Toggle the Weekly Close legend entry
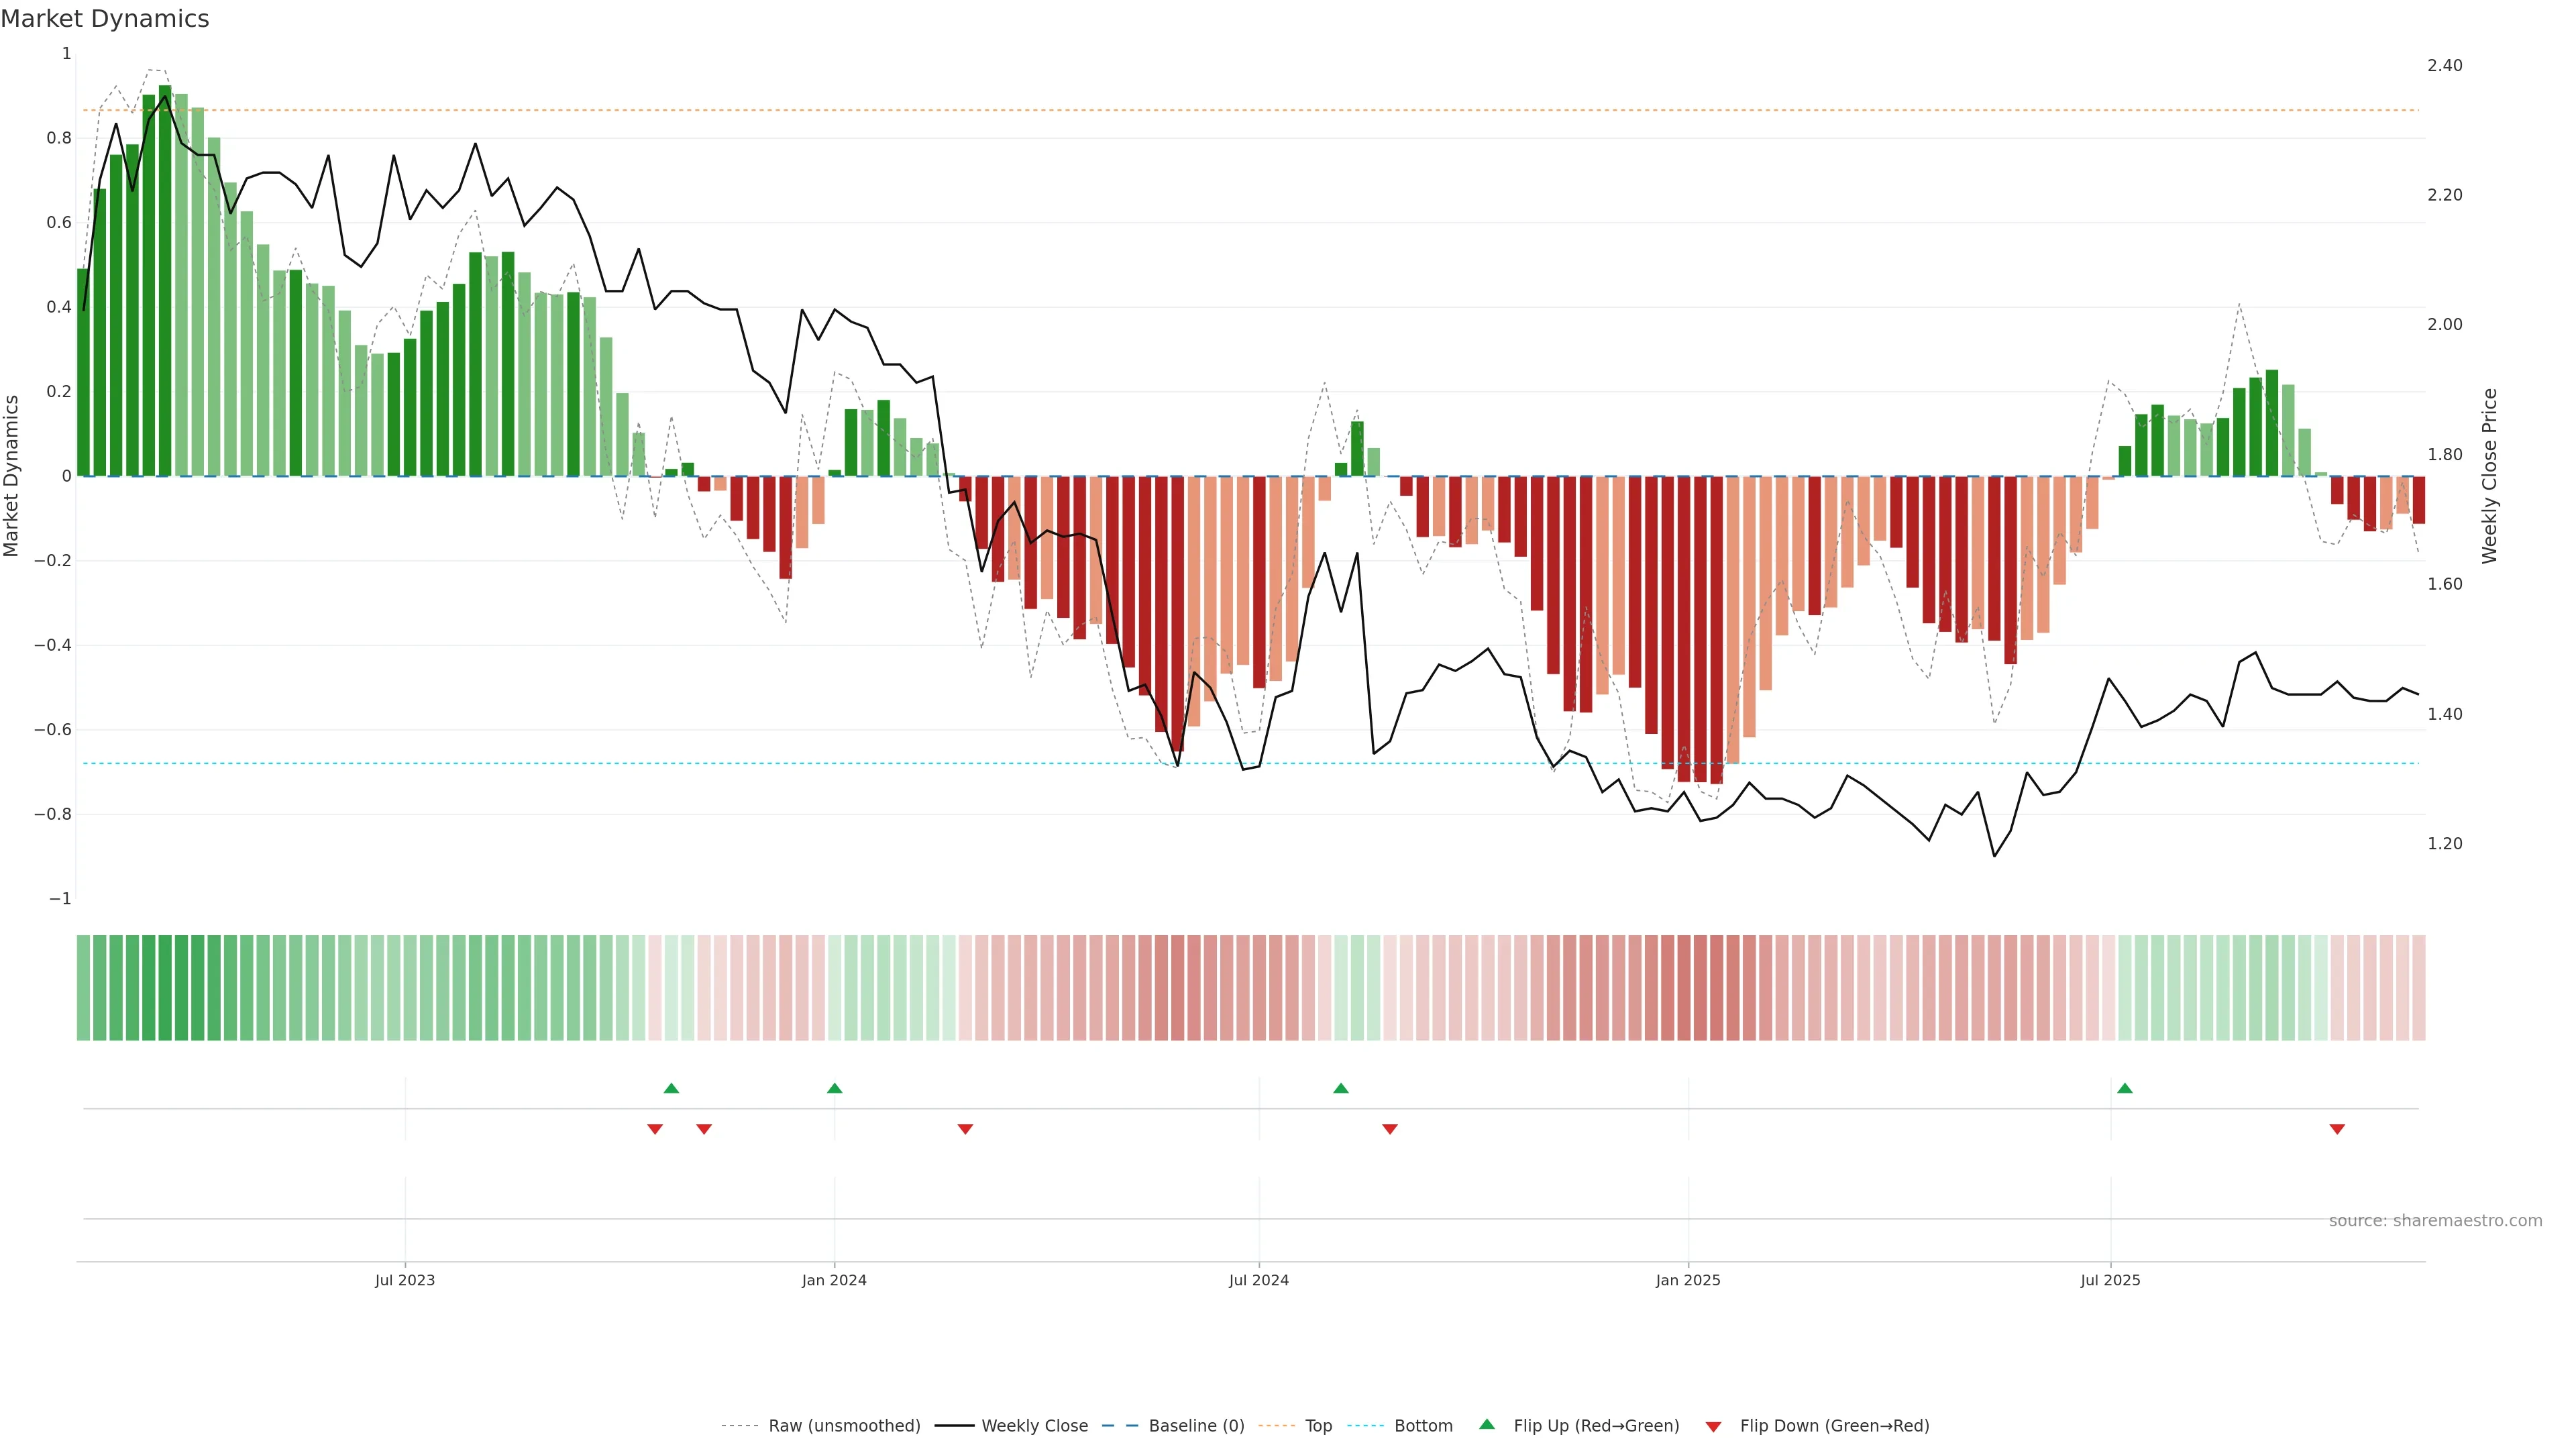The width and height of the screenshot is (2576, 1449). click(x=1034, y=1425)
